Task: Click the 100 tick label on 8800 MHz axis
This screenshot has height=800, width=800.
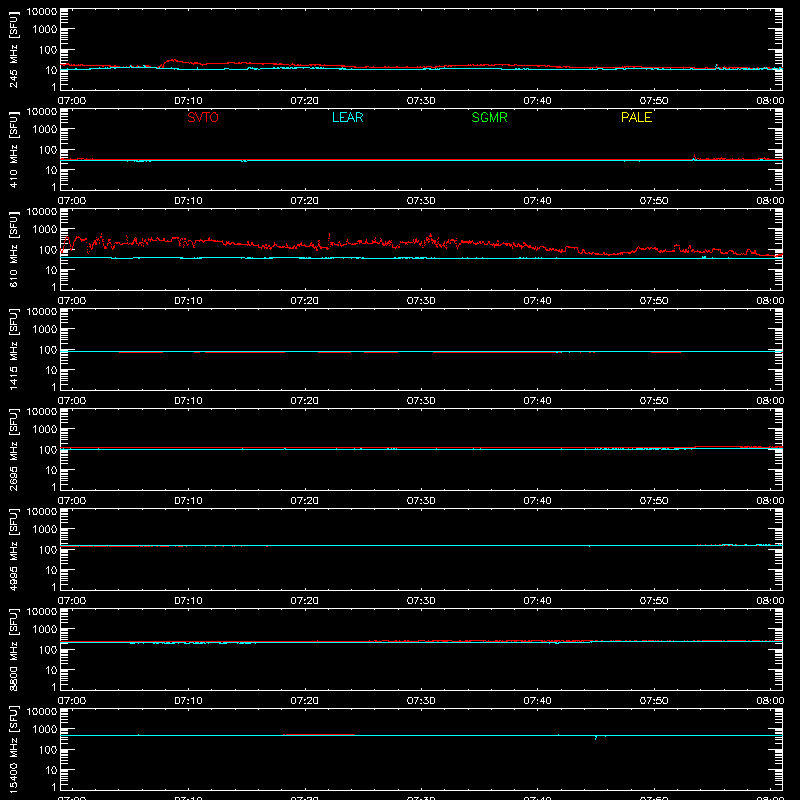Action: coord(48,650)
